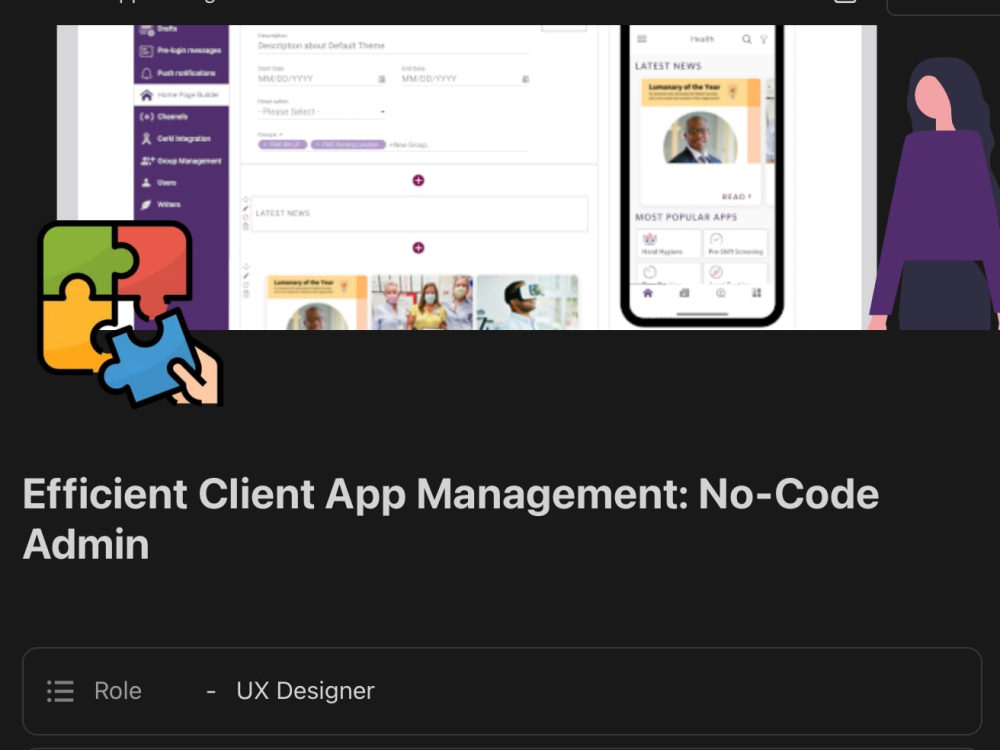This screenshot has height=750, width=1000.
Task: Click the Efficient Client App Management title
Action: click(x=450, y=519)
